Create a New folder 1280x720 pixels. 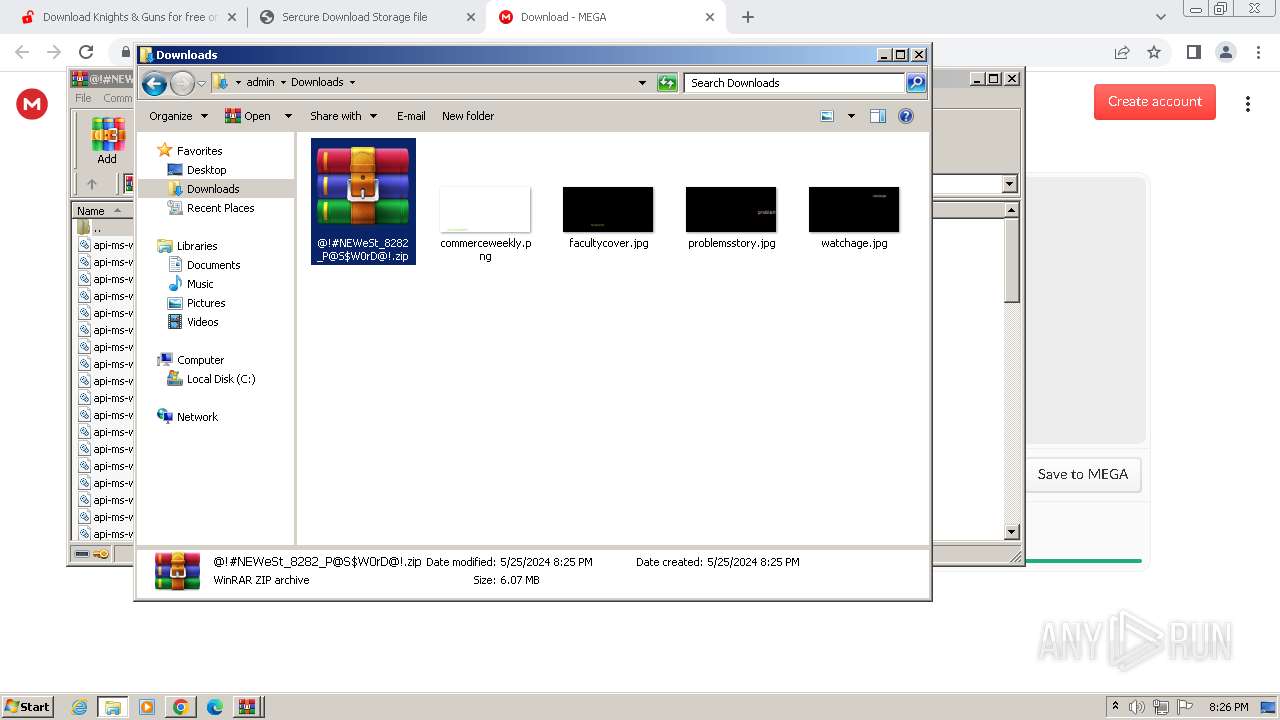(x=468, y=116)
